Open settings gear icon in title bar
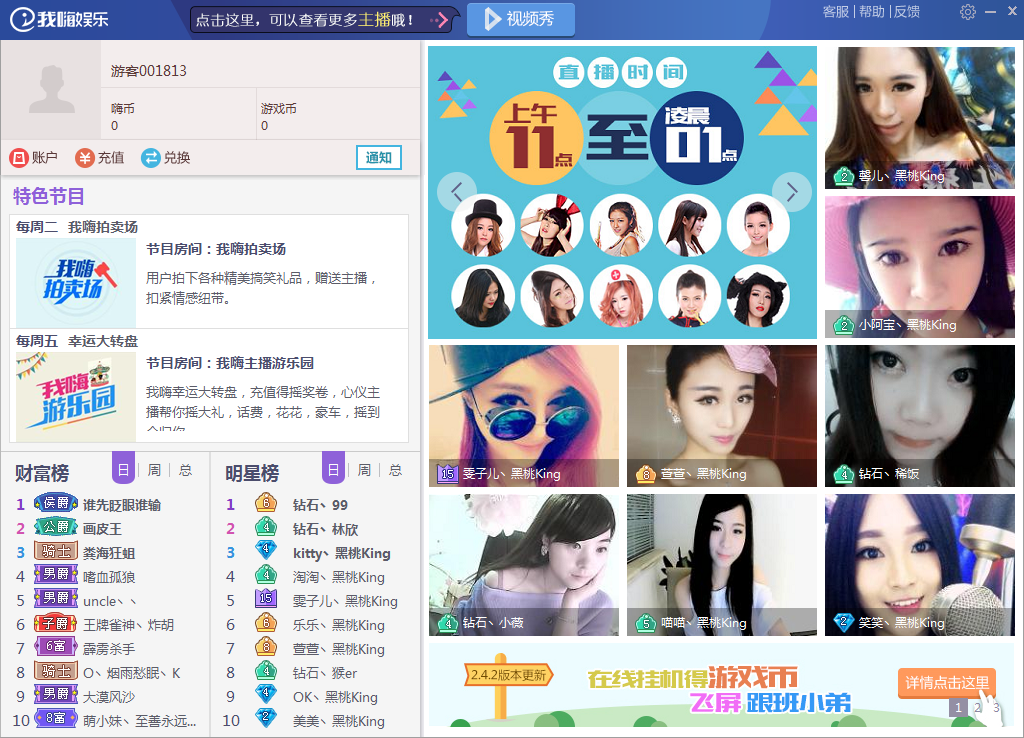Screen dimensions: 1024x738 point(967,12)
